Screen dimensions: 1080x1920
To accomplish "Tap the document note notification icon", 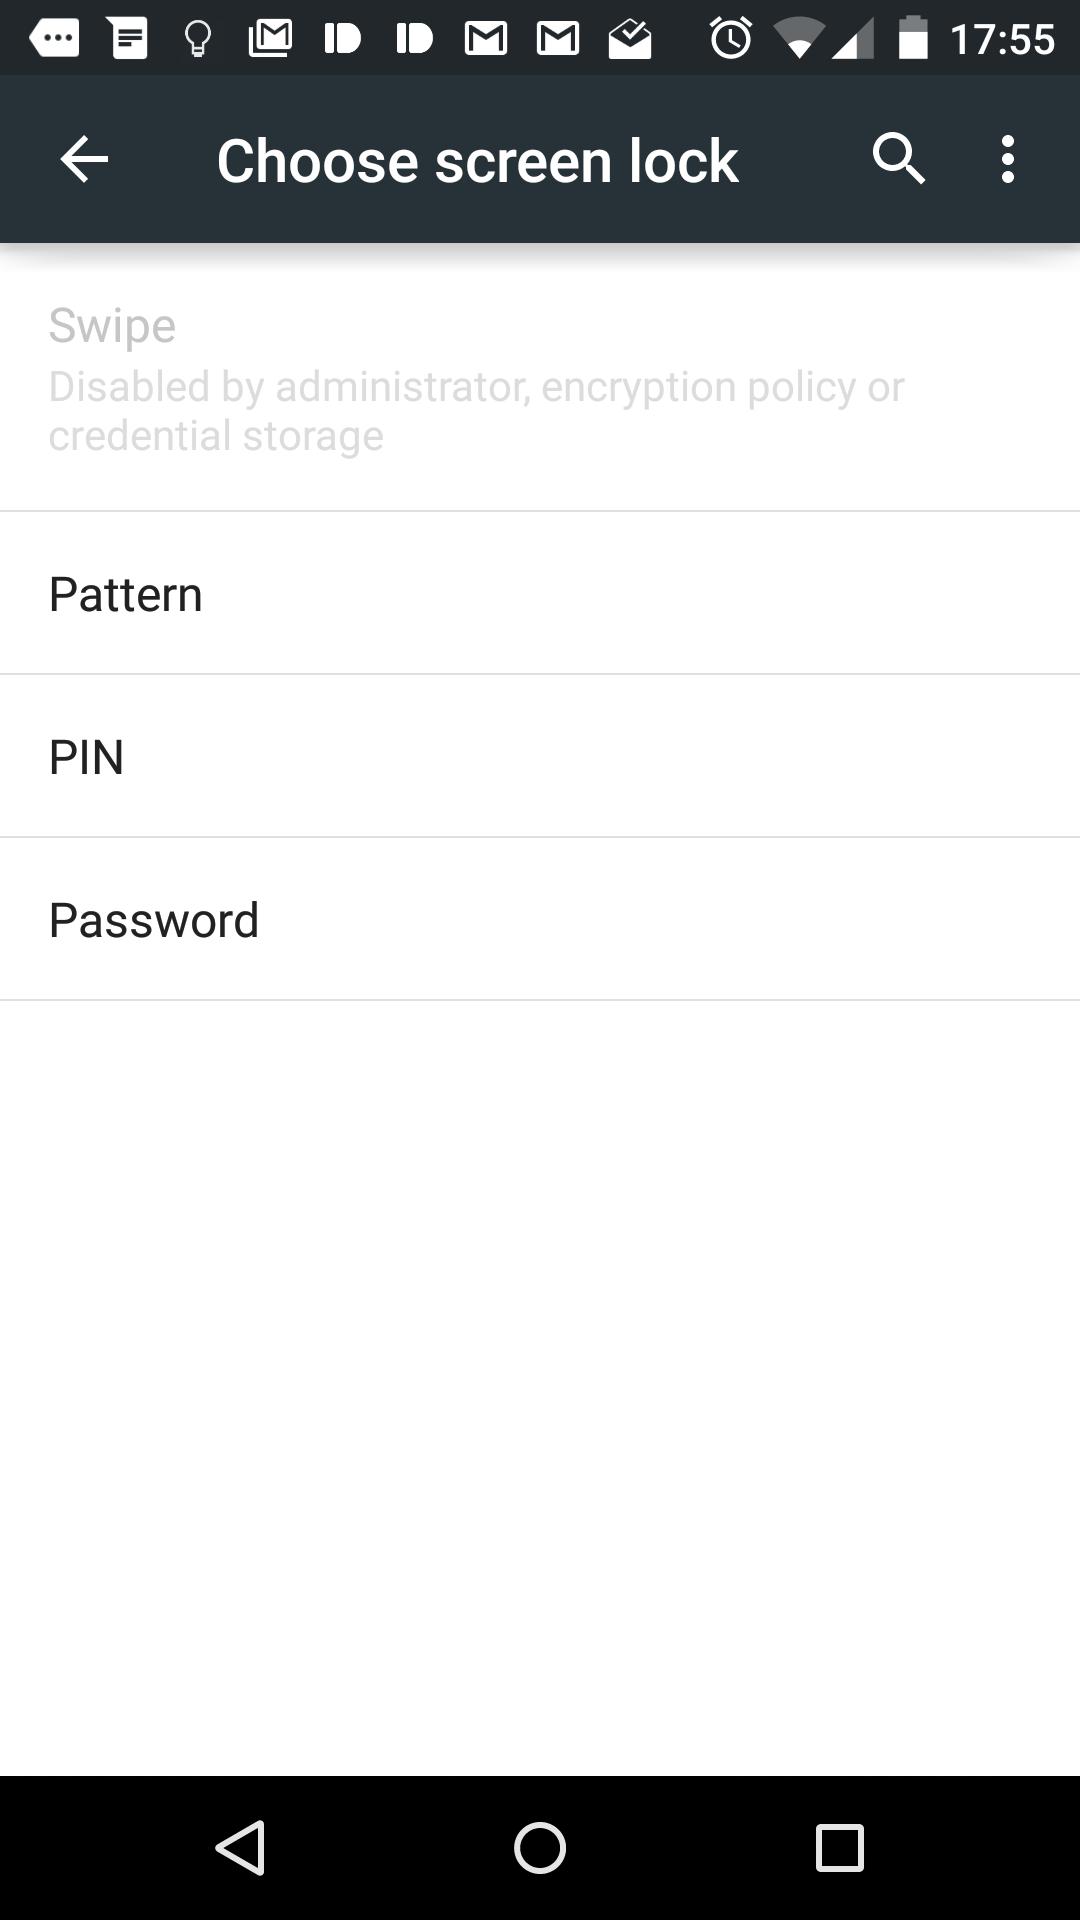I will [x=129, y=40].
